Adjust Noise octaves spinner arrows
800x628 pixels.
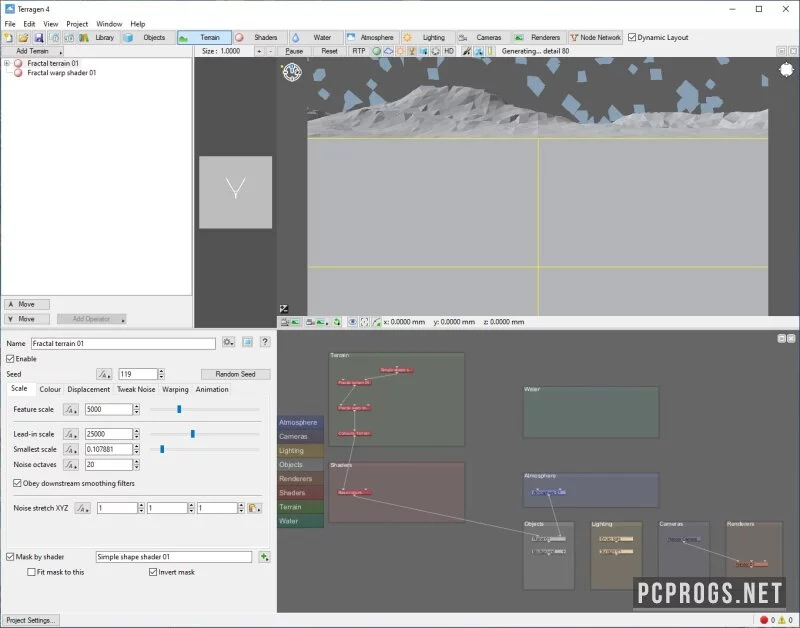click(x=136, y=465)
